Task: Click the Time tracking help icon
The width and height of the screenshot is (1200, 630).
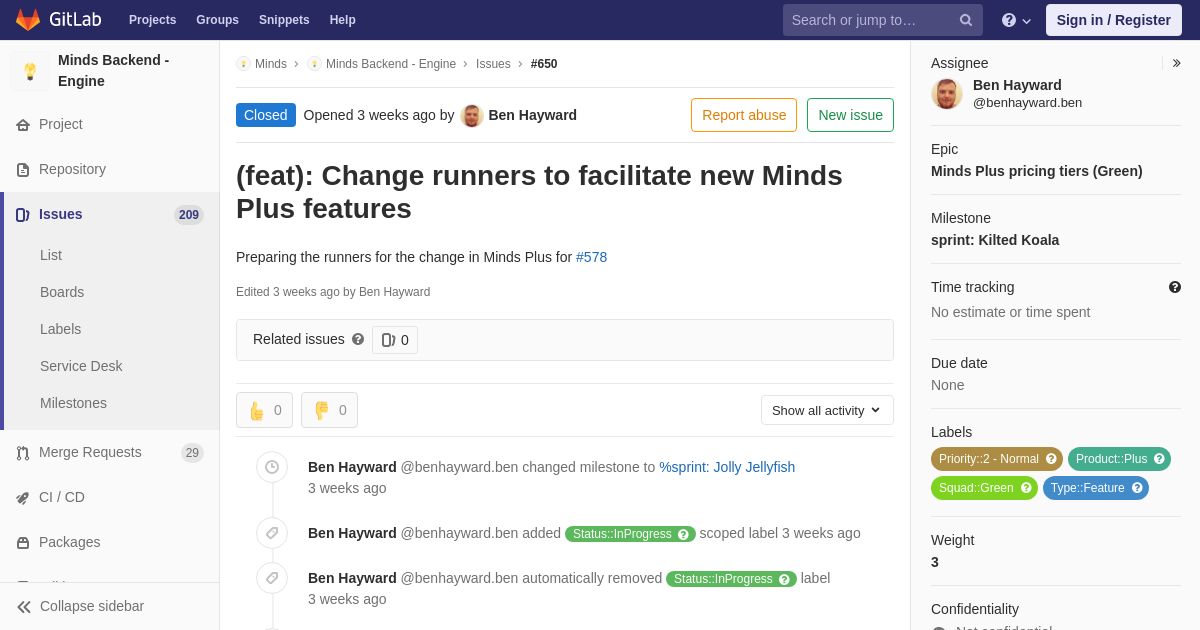Action: point(1175,287)
